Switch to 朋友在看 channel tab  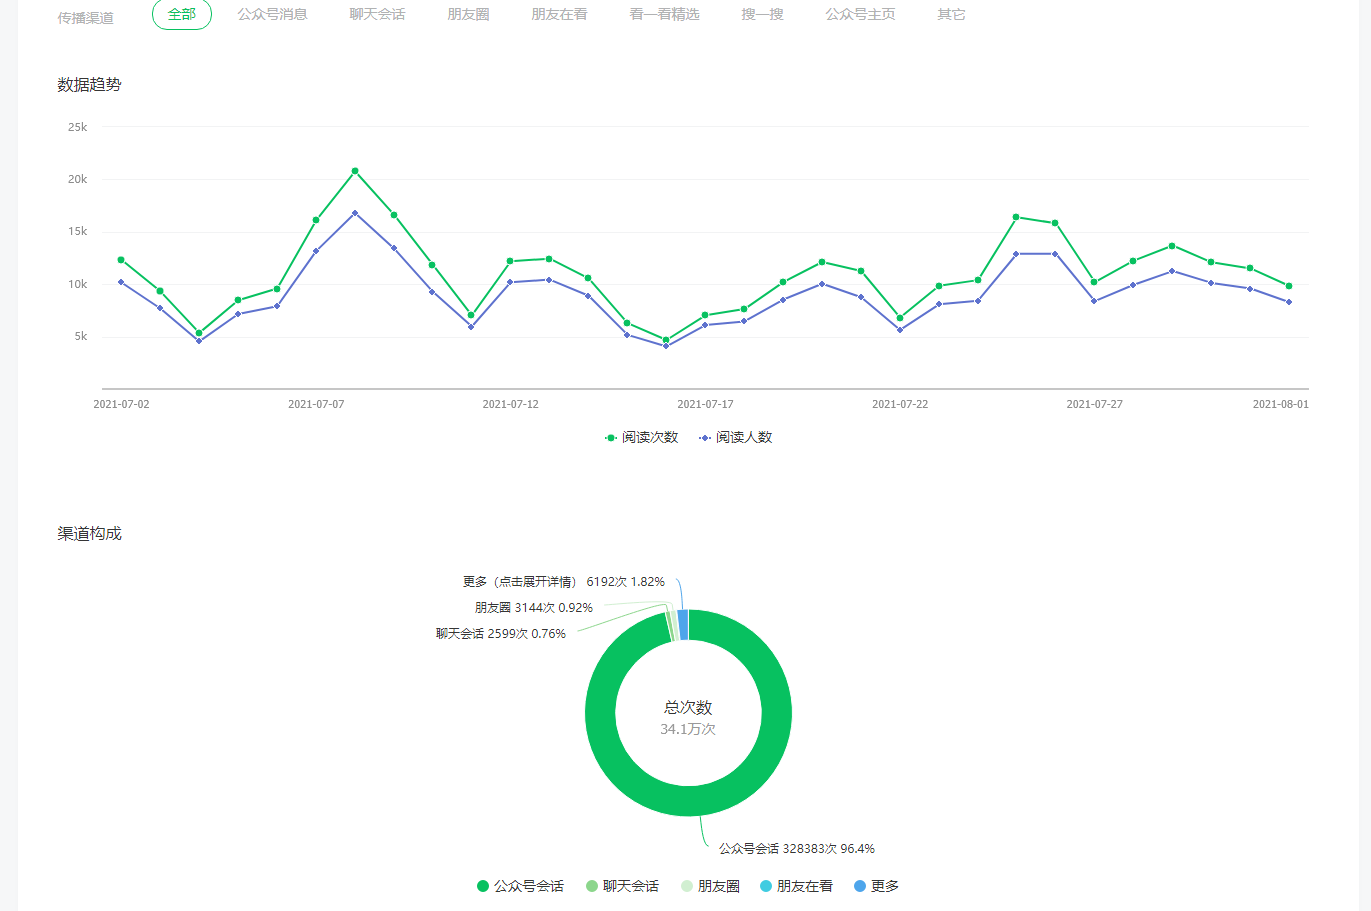pyautogui.click(x=559, y=15)
